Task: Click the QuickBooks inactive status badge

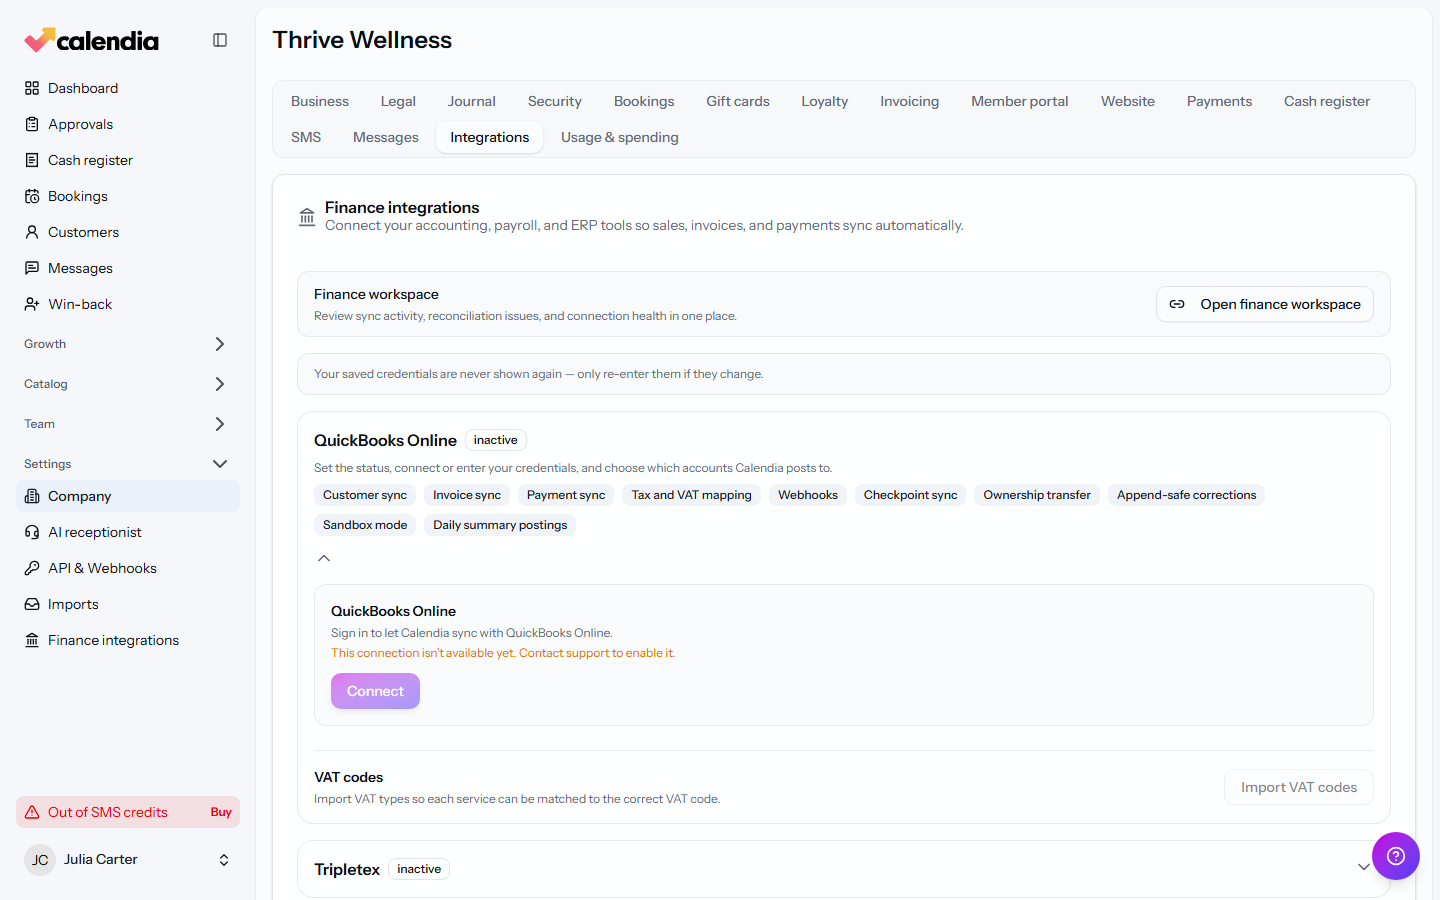Action: point(496,440)
